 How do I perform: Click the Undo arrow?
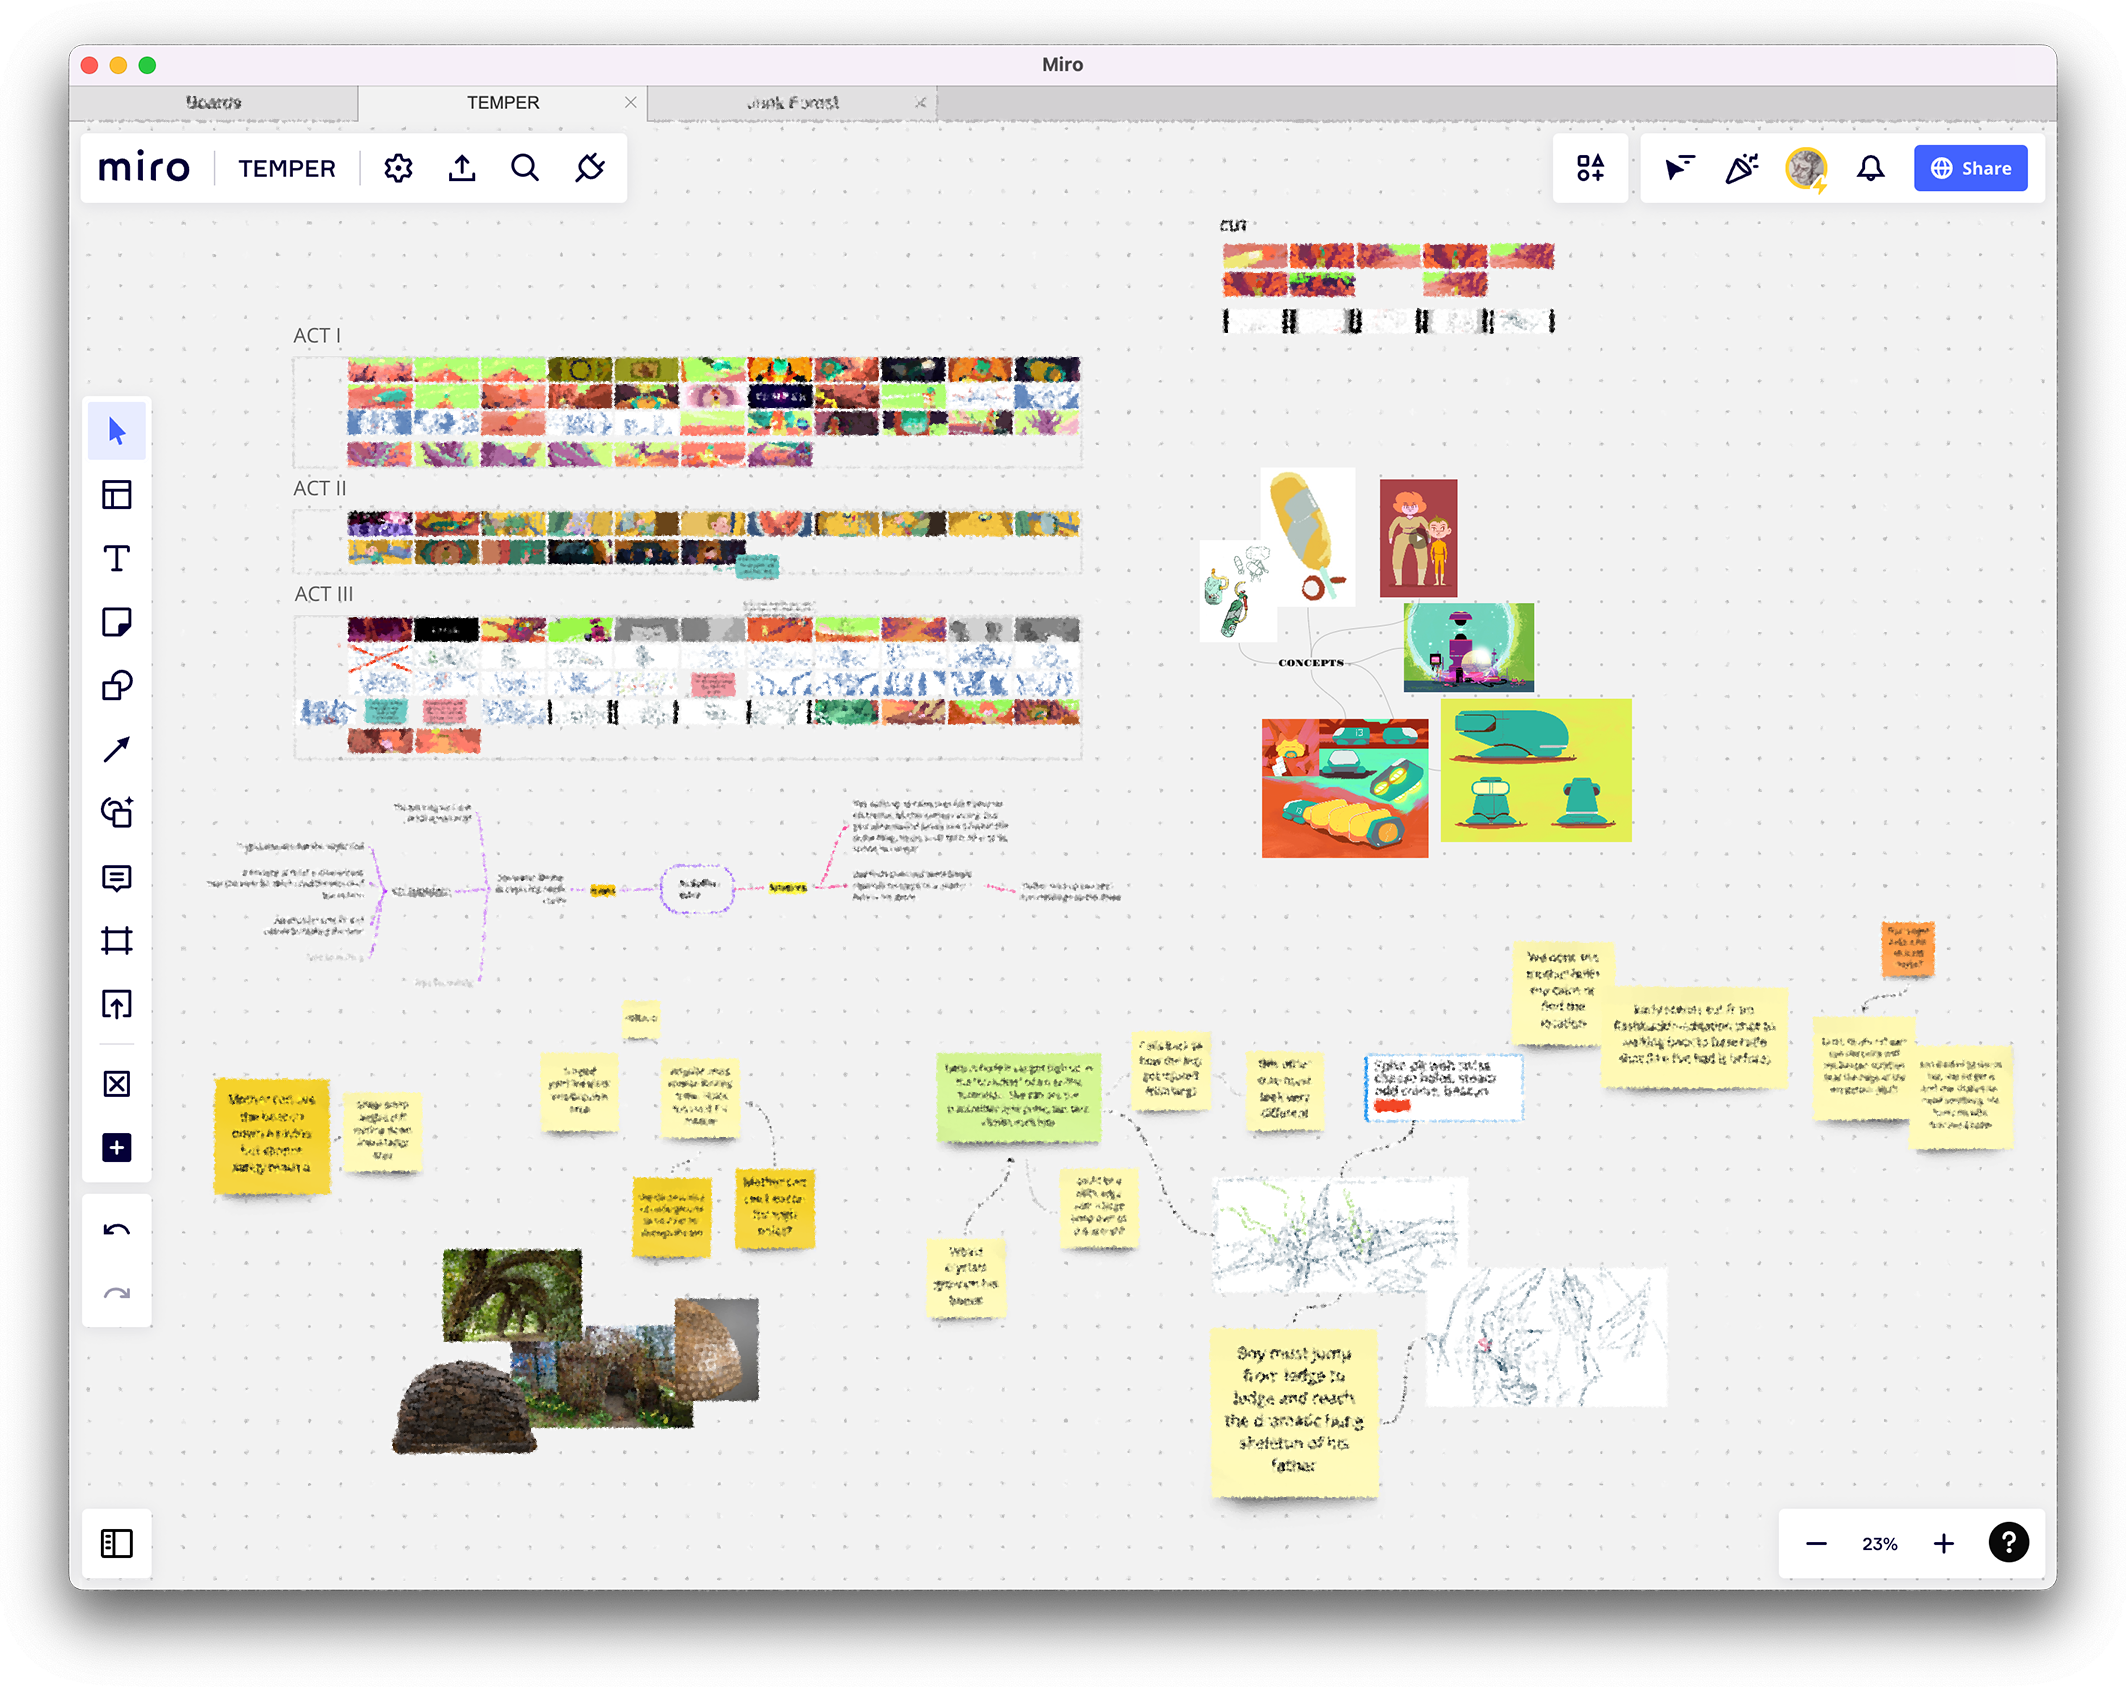tap(117, 1231)
